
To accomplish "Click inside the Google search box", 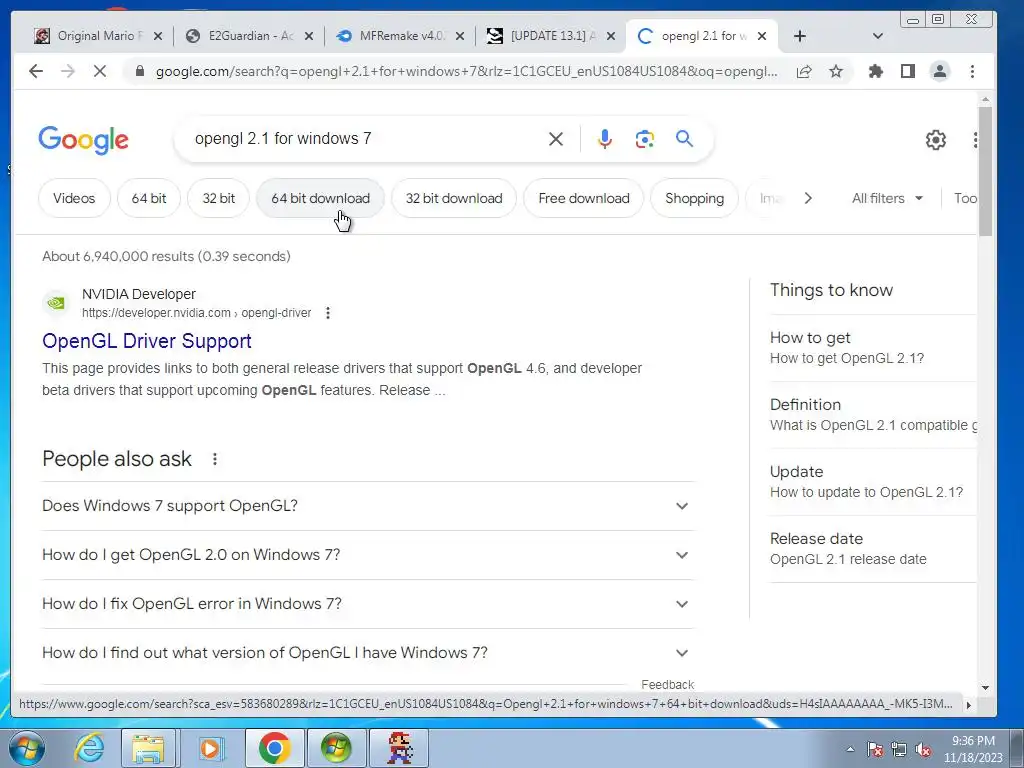I will [x=366, y=138].
